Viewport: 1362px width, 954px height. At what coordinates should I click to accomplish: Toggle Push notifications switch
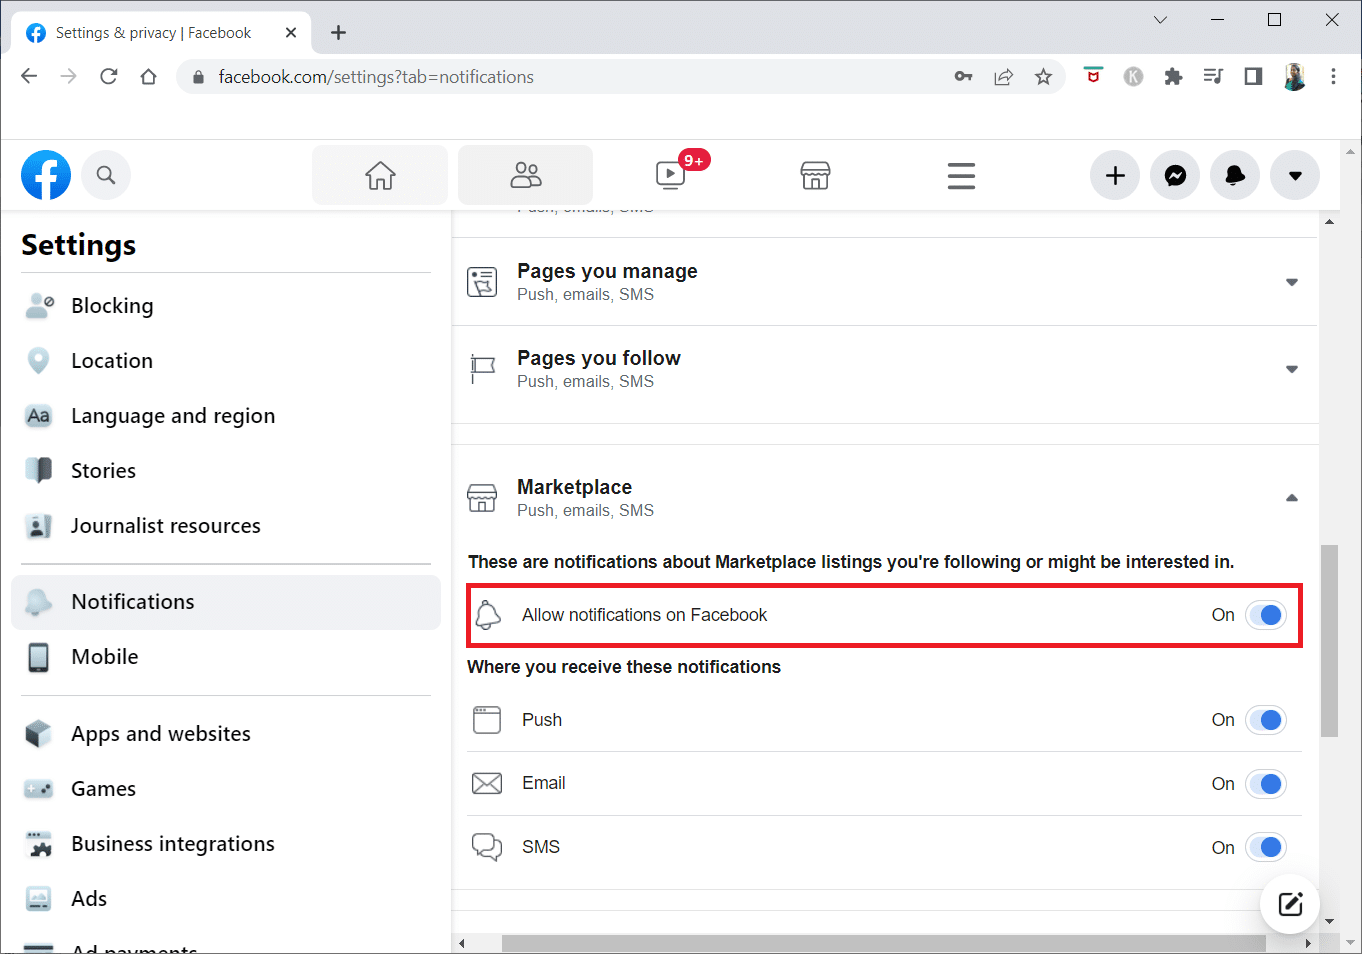pyautogui.click(x=1265, y=720)
